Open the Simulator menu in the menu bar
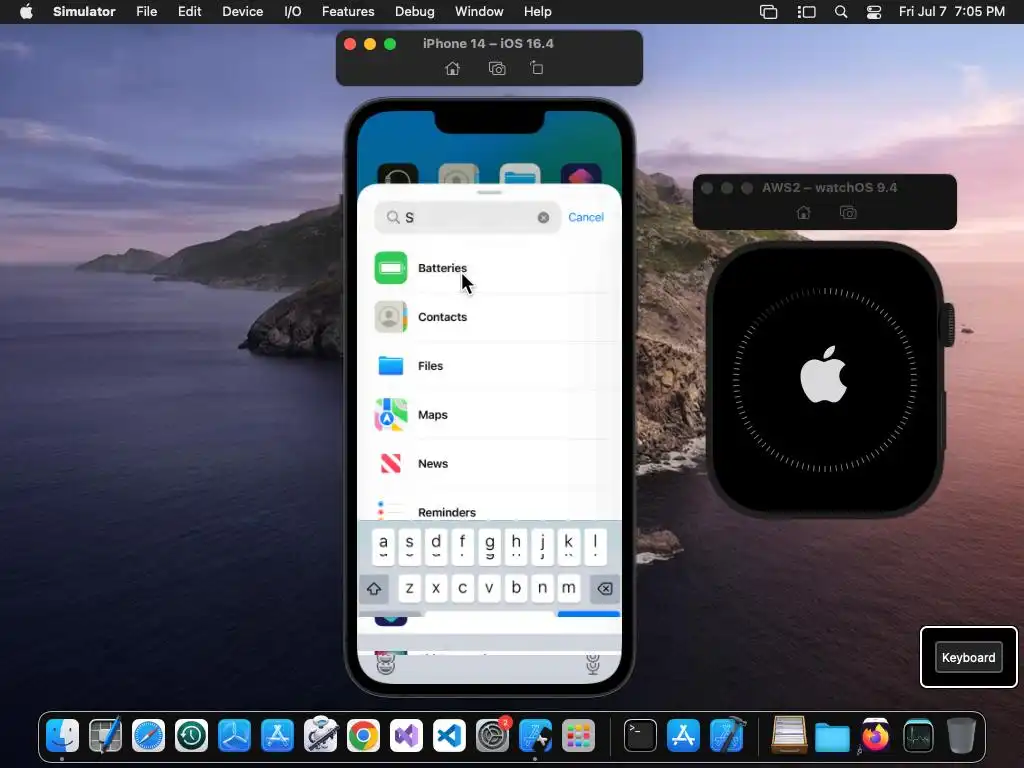This screenshot has width=1024, height=768. pyautogui.click(x=84, y=12)
